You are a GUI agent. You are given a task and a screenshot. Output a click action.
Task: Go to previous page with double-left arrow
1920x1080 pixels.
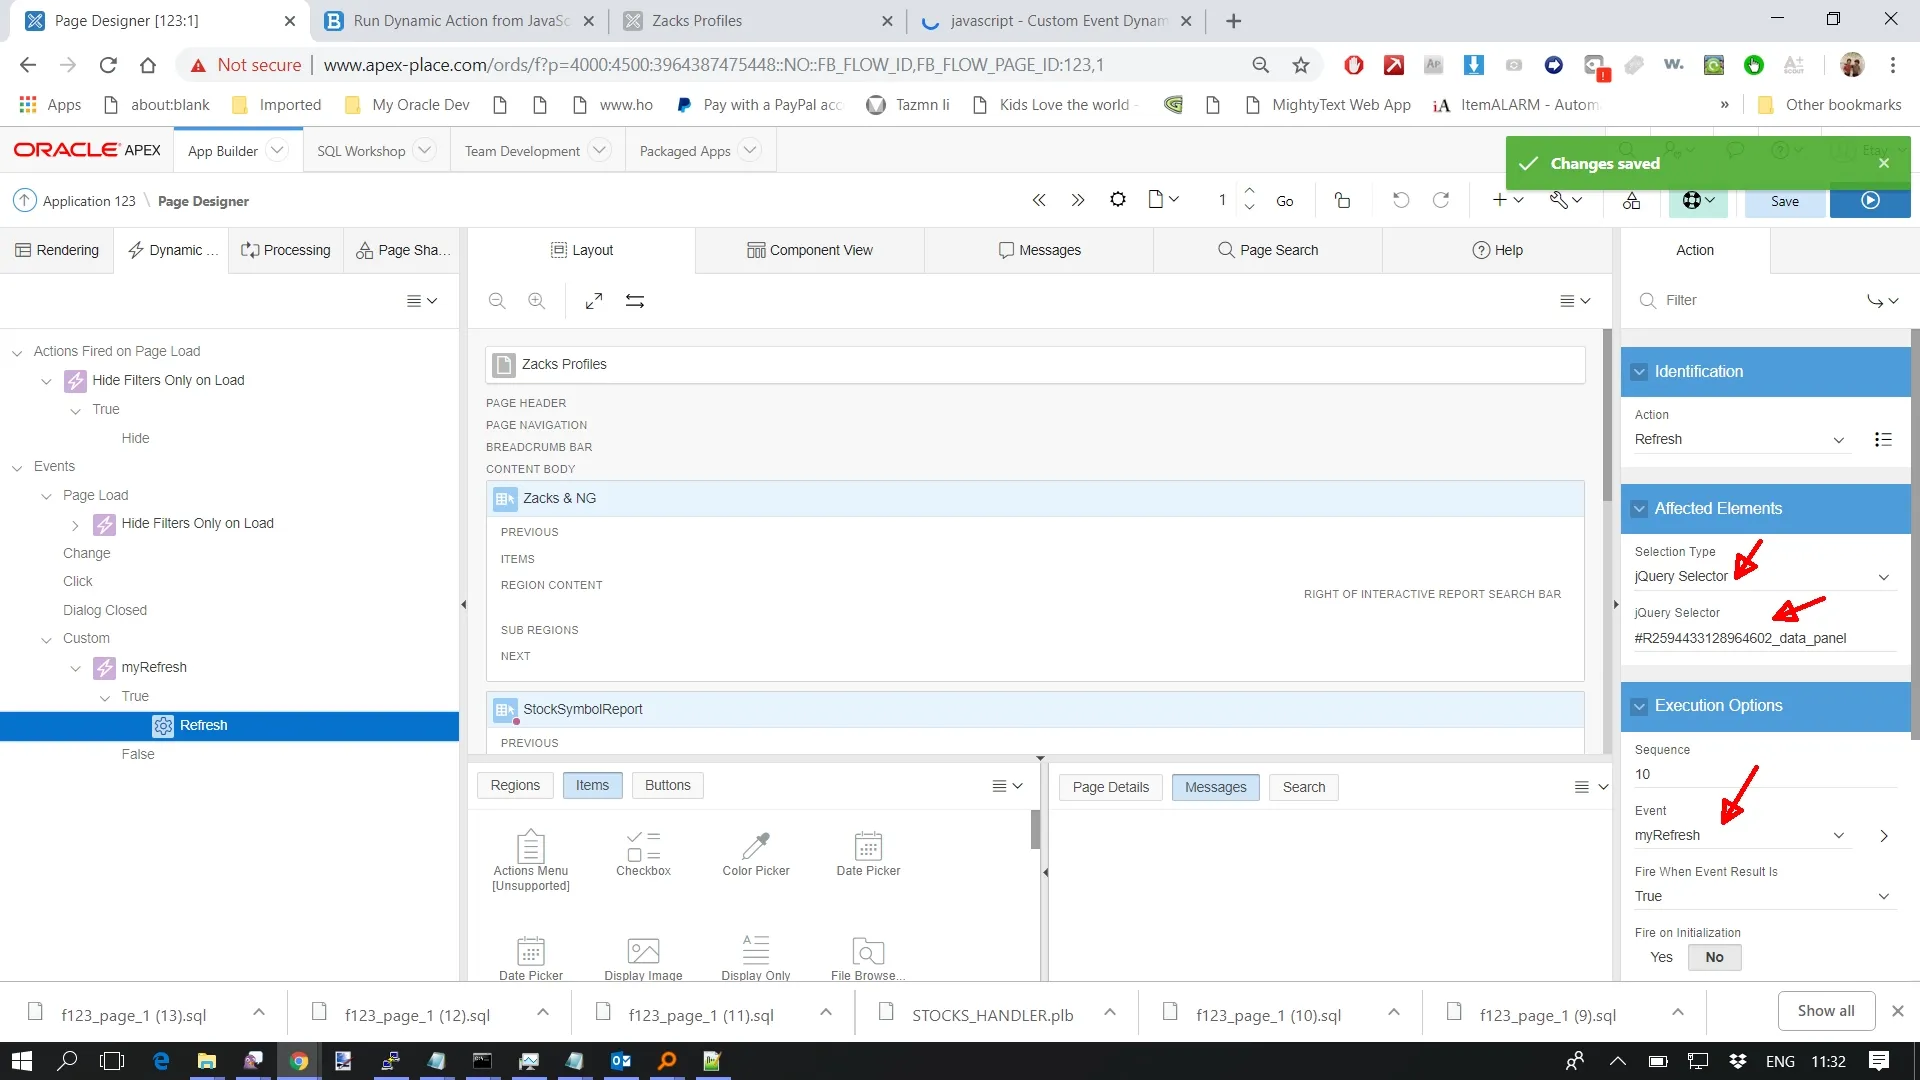click(x=1039, y=201)
